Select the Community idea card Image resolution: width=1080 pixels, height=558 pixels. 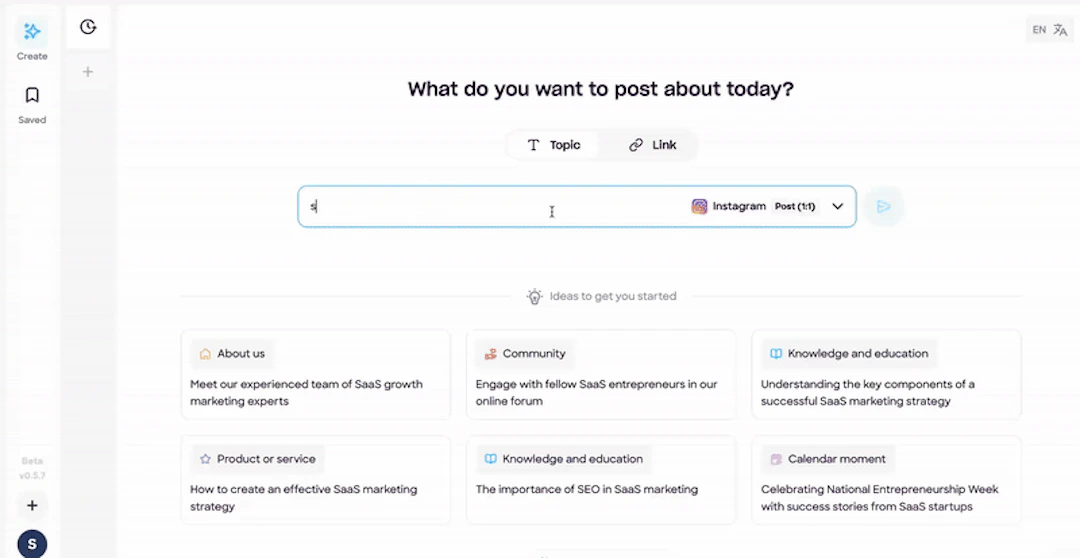(x=600, y=374)
